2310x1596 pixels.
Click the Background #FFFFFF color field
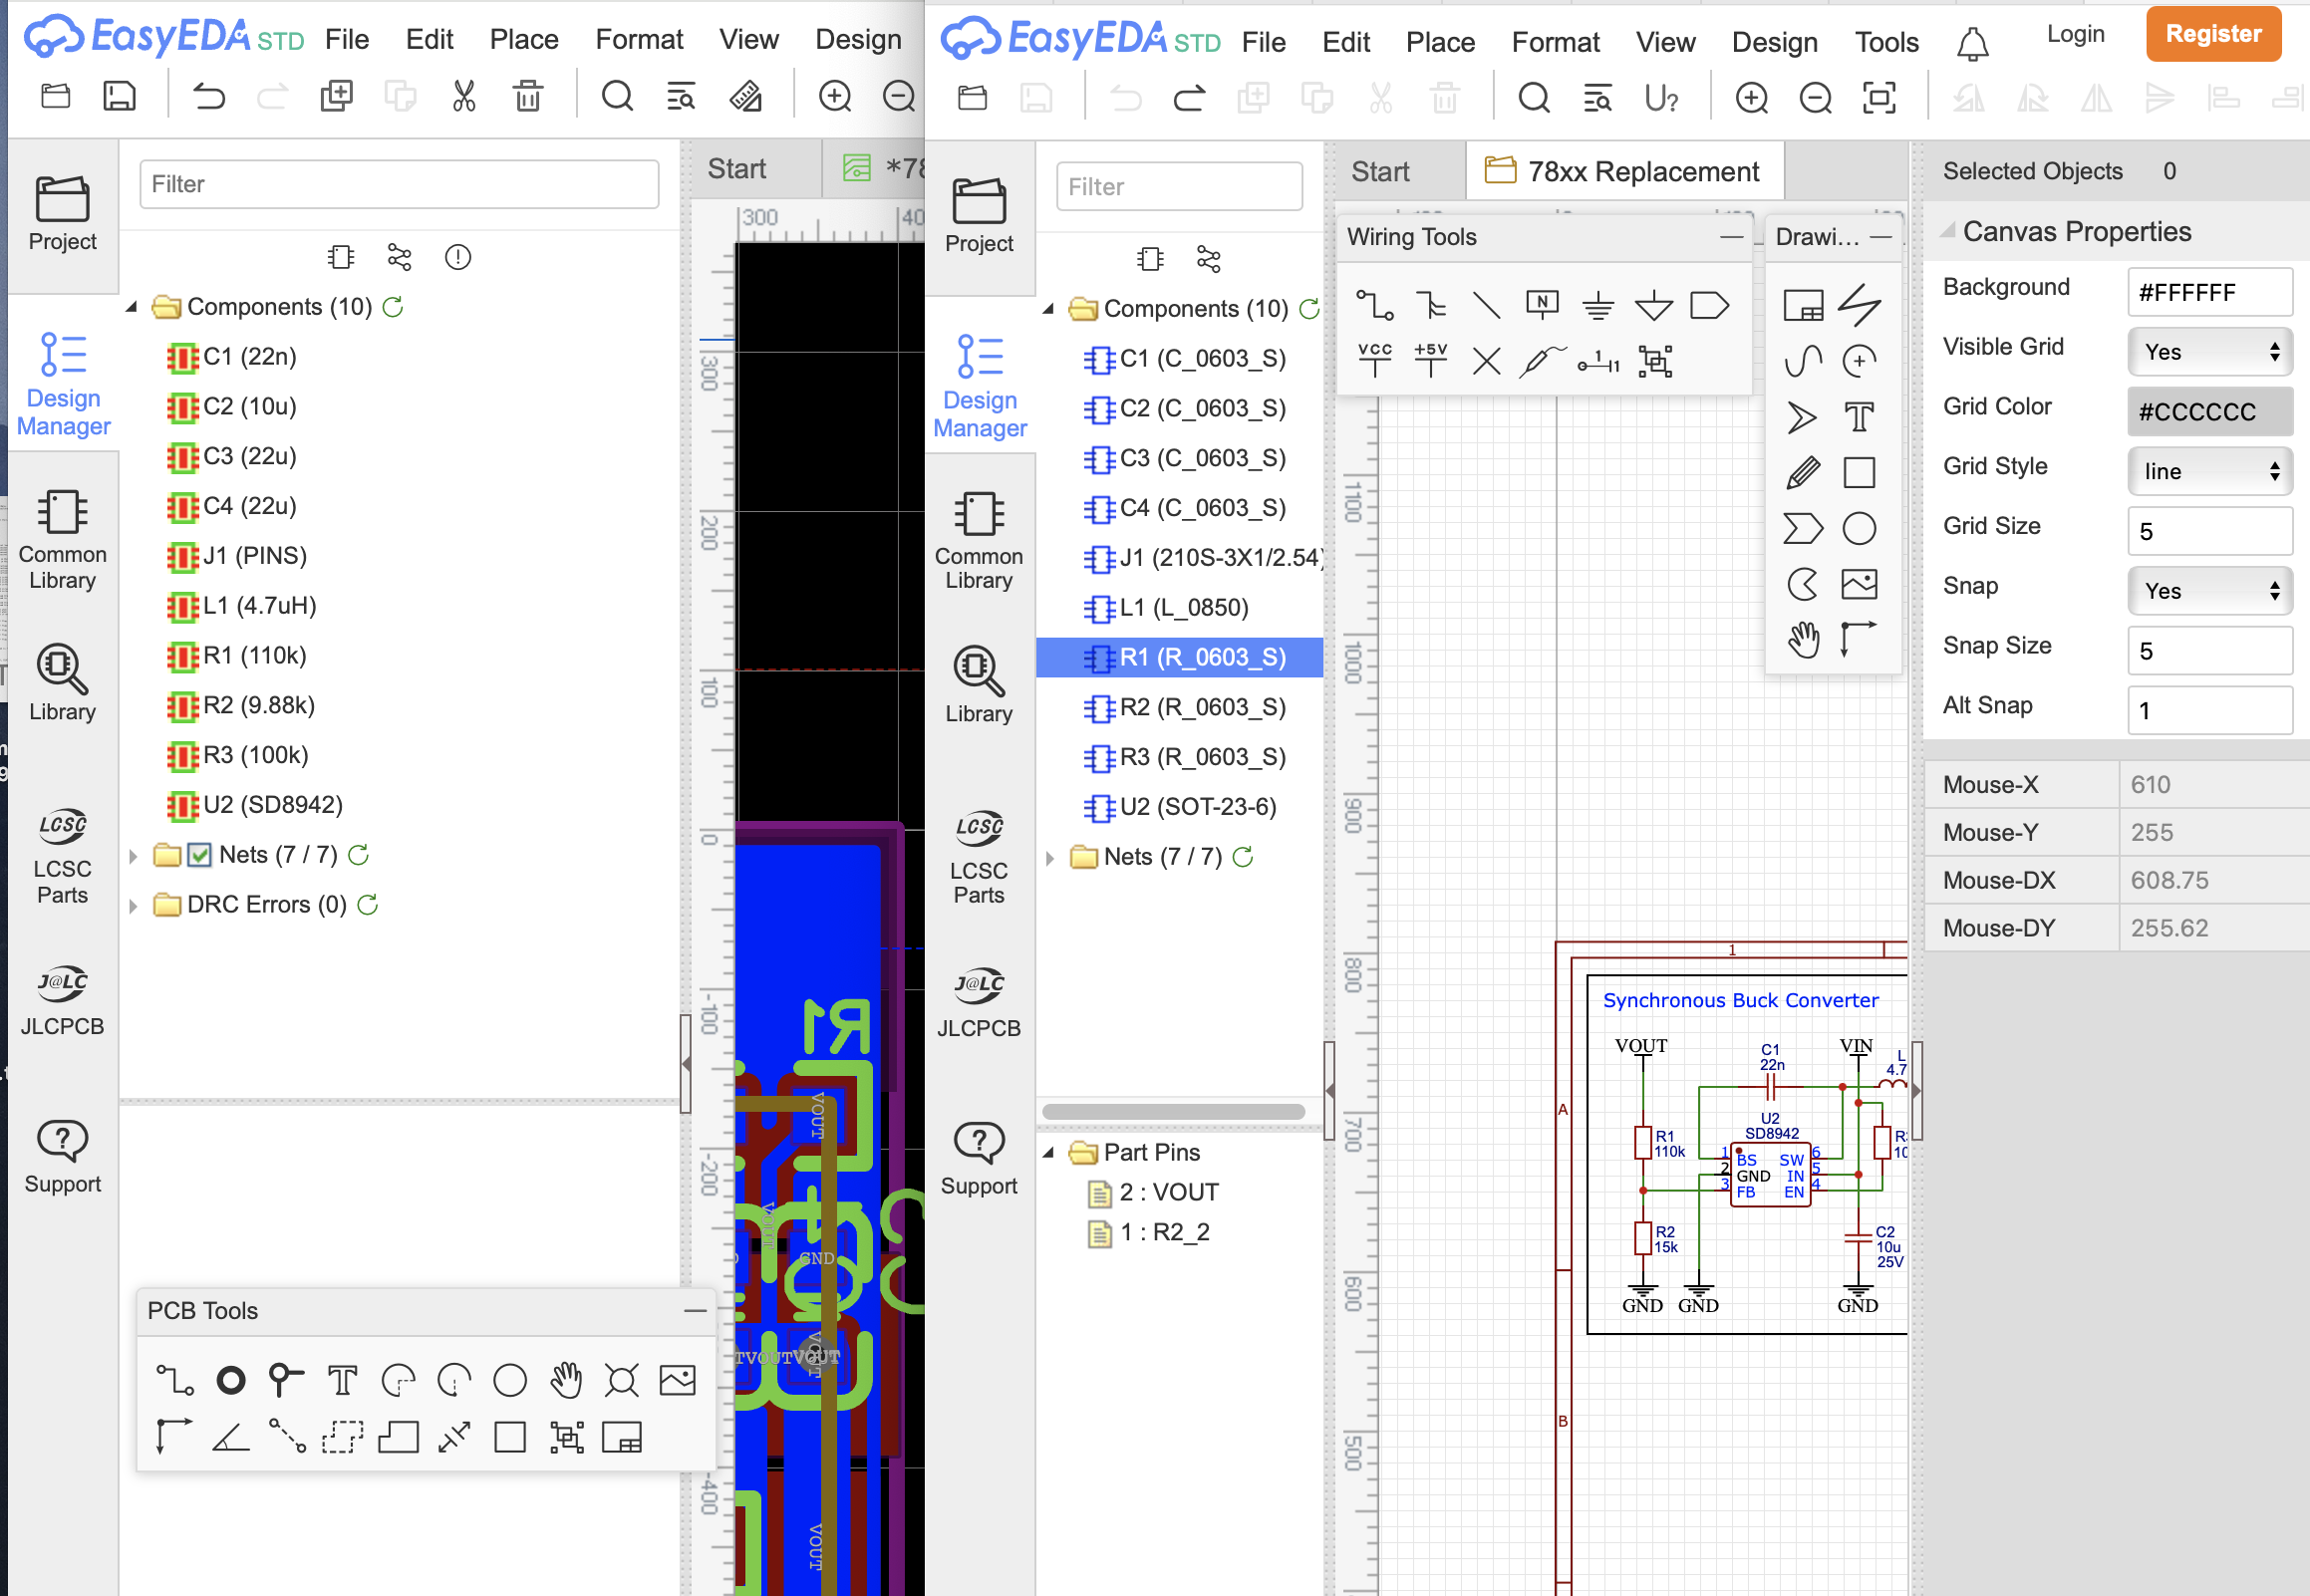pos(2209,292)
